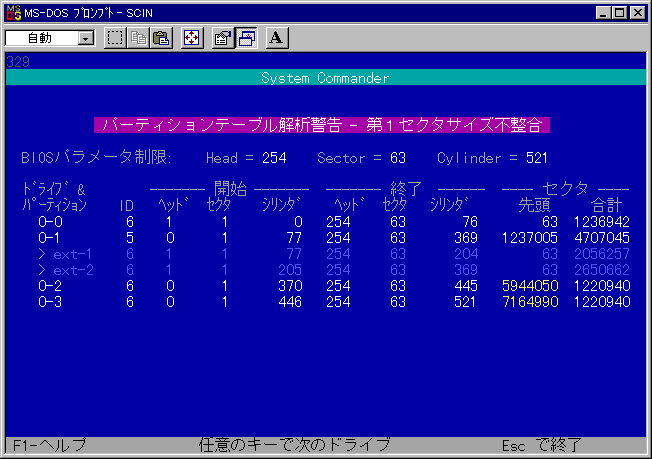
Task: Click total sectors value 1236942
Action: (602, 222)
